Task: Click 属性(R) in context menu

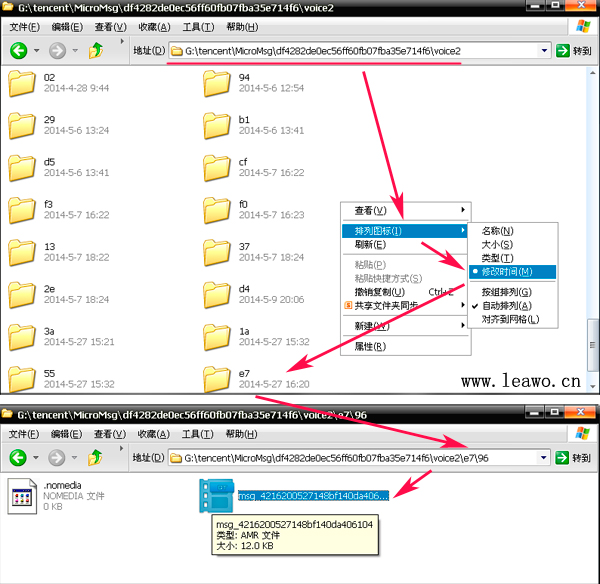Action: point(405,346)
